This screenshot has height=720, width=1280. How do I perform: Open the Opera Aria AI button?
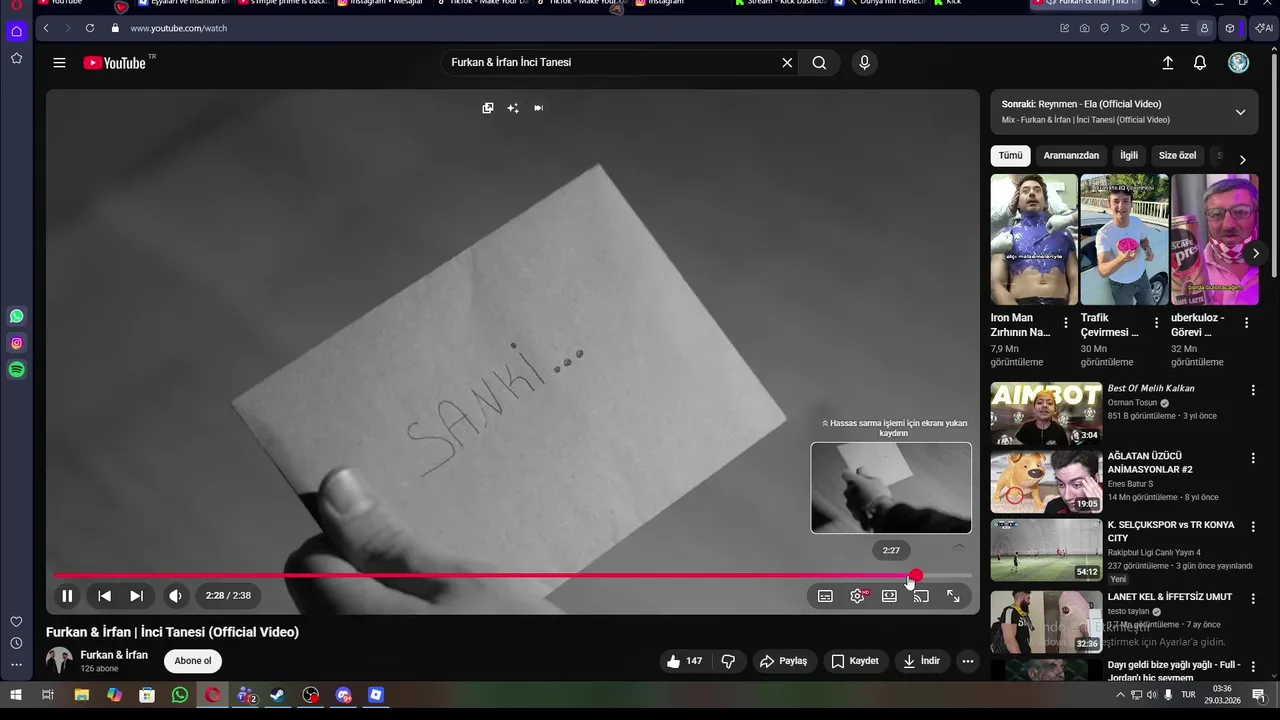[x=1264, y=28]
